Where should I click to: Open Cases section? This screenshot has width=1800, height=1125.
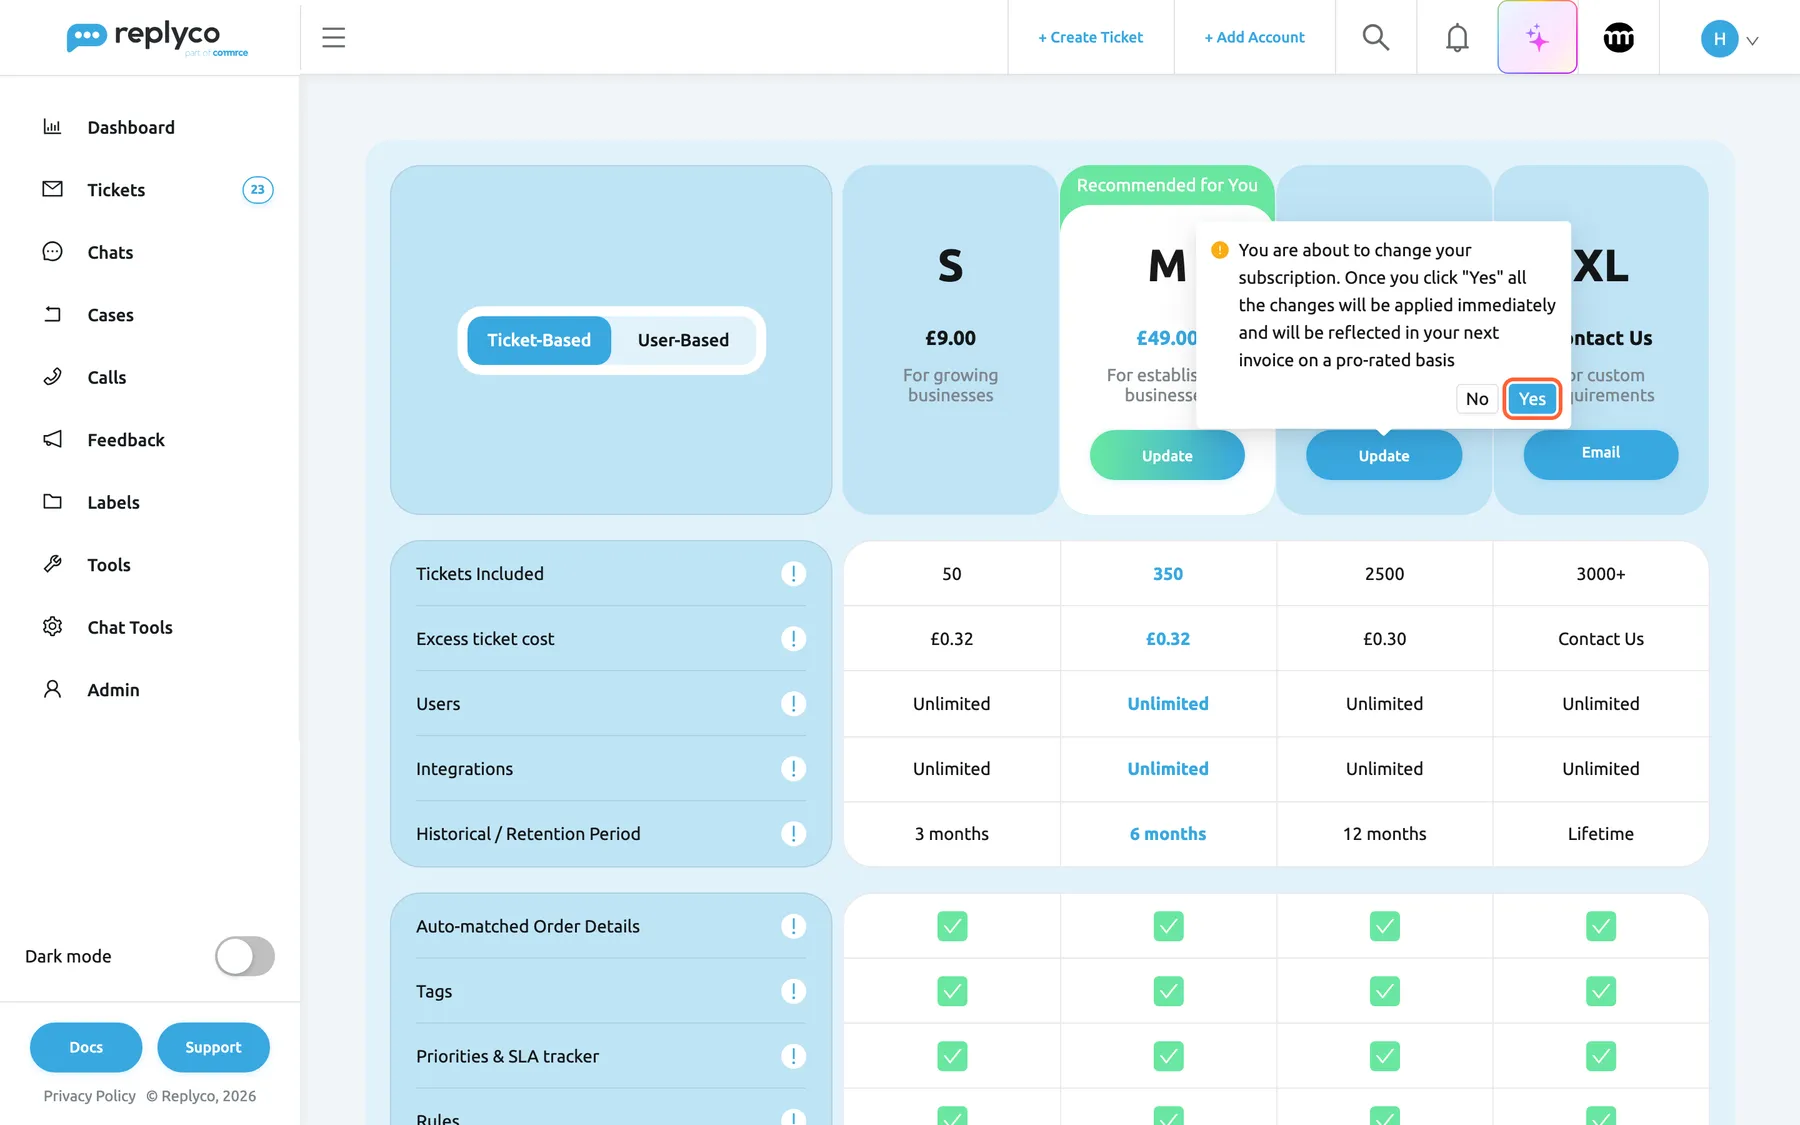110,315
